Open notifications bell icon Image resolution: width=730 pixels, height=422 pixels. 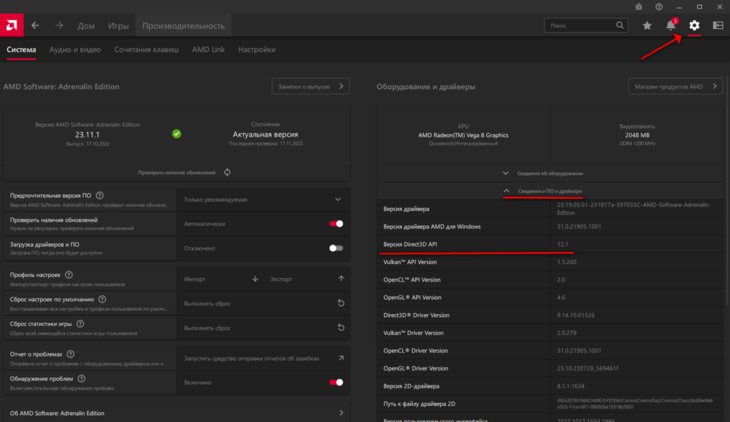tap(671, 26)
